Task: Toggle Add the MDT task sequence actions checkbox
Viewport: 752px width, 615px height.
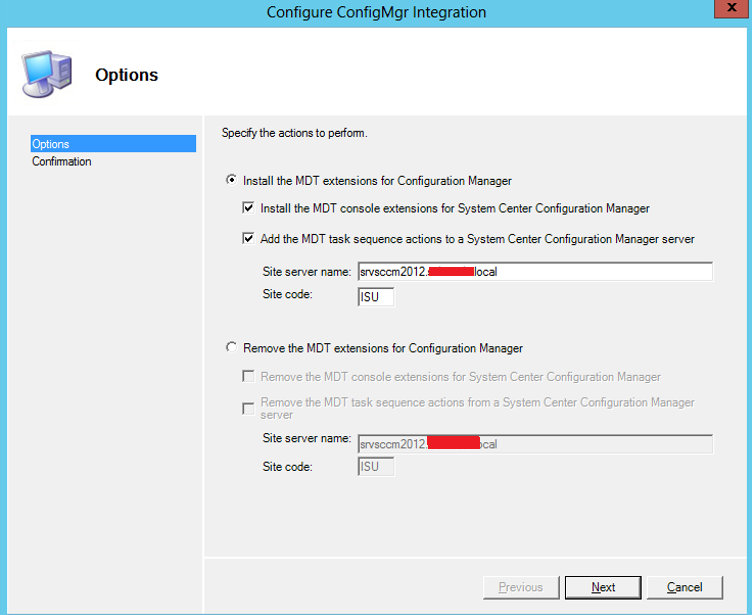Action: tap(248, 238)
